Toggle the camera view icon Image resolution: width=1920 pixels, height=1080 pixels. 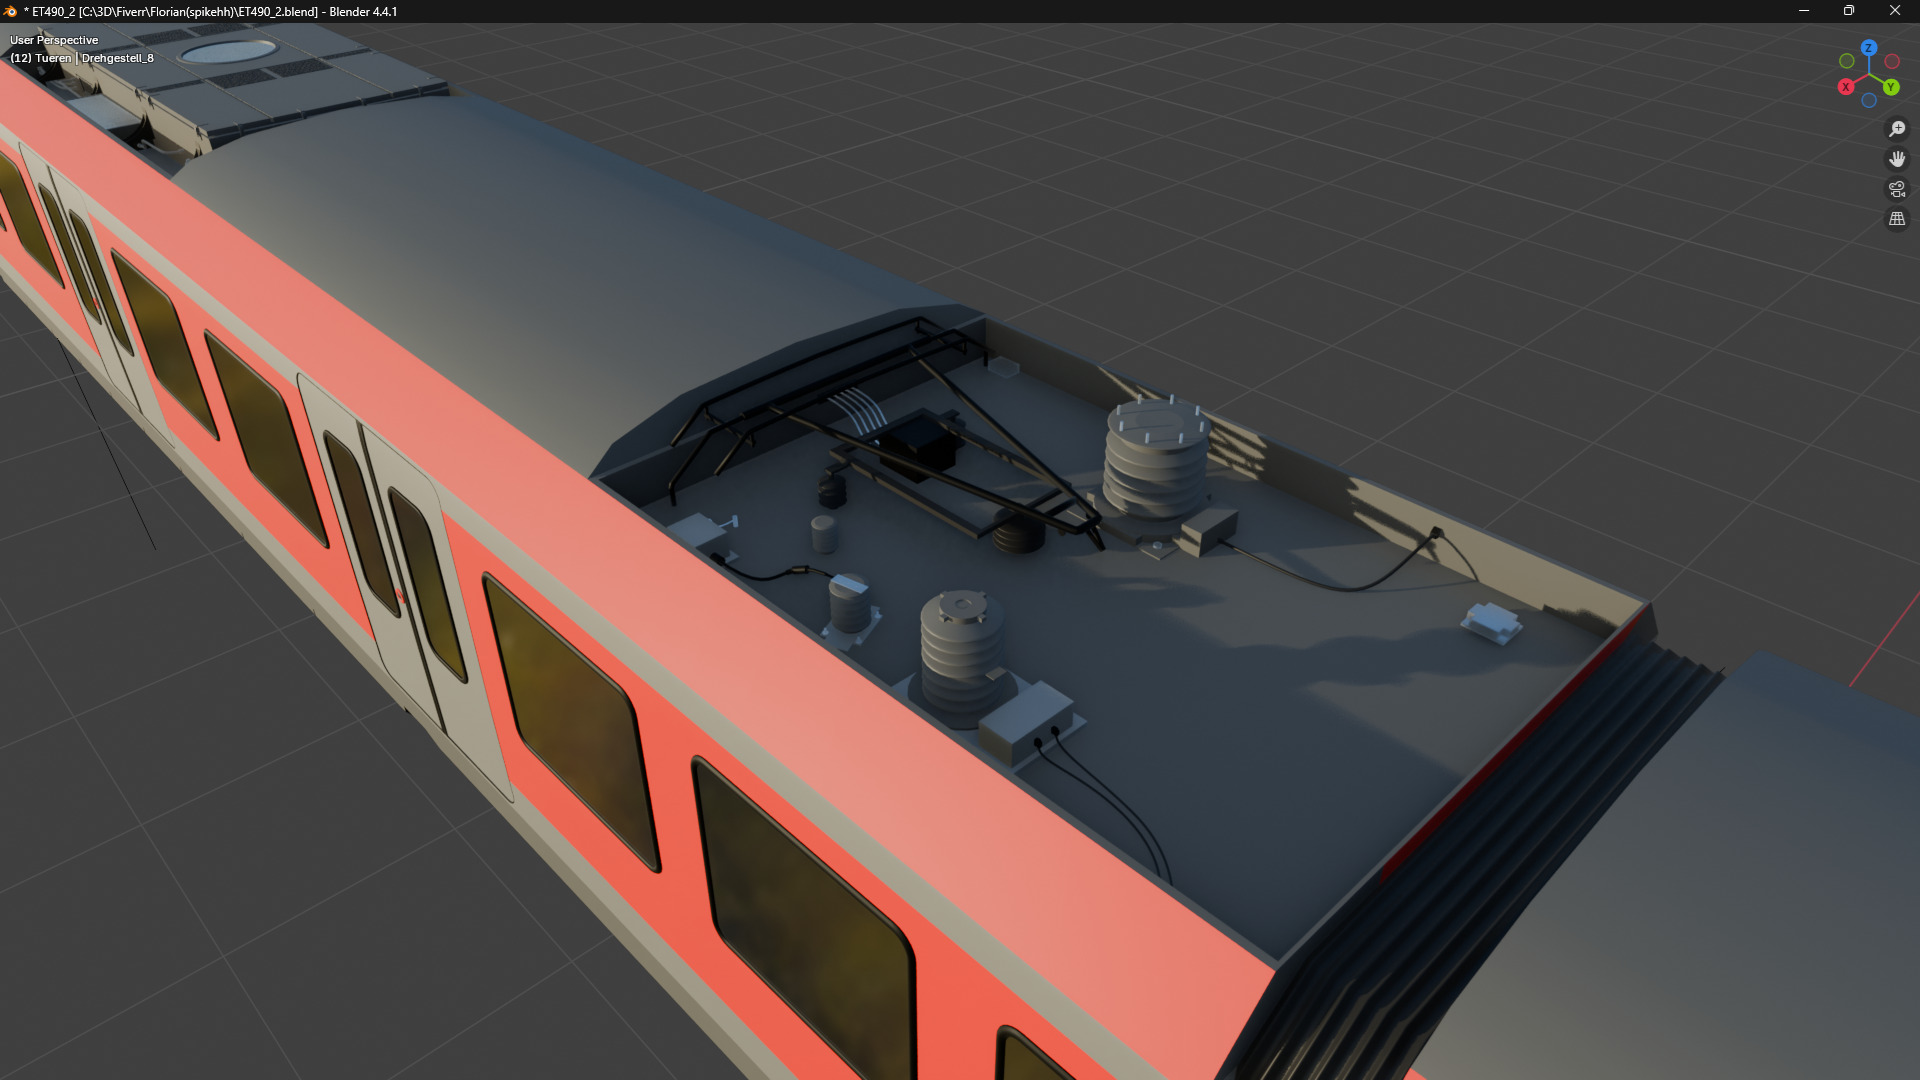pyautogui.click(x=1896, y=189)
